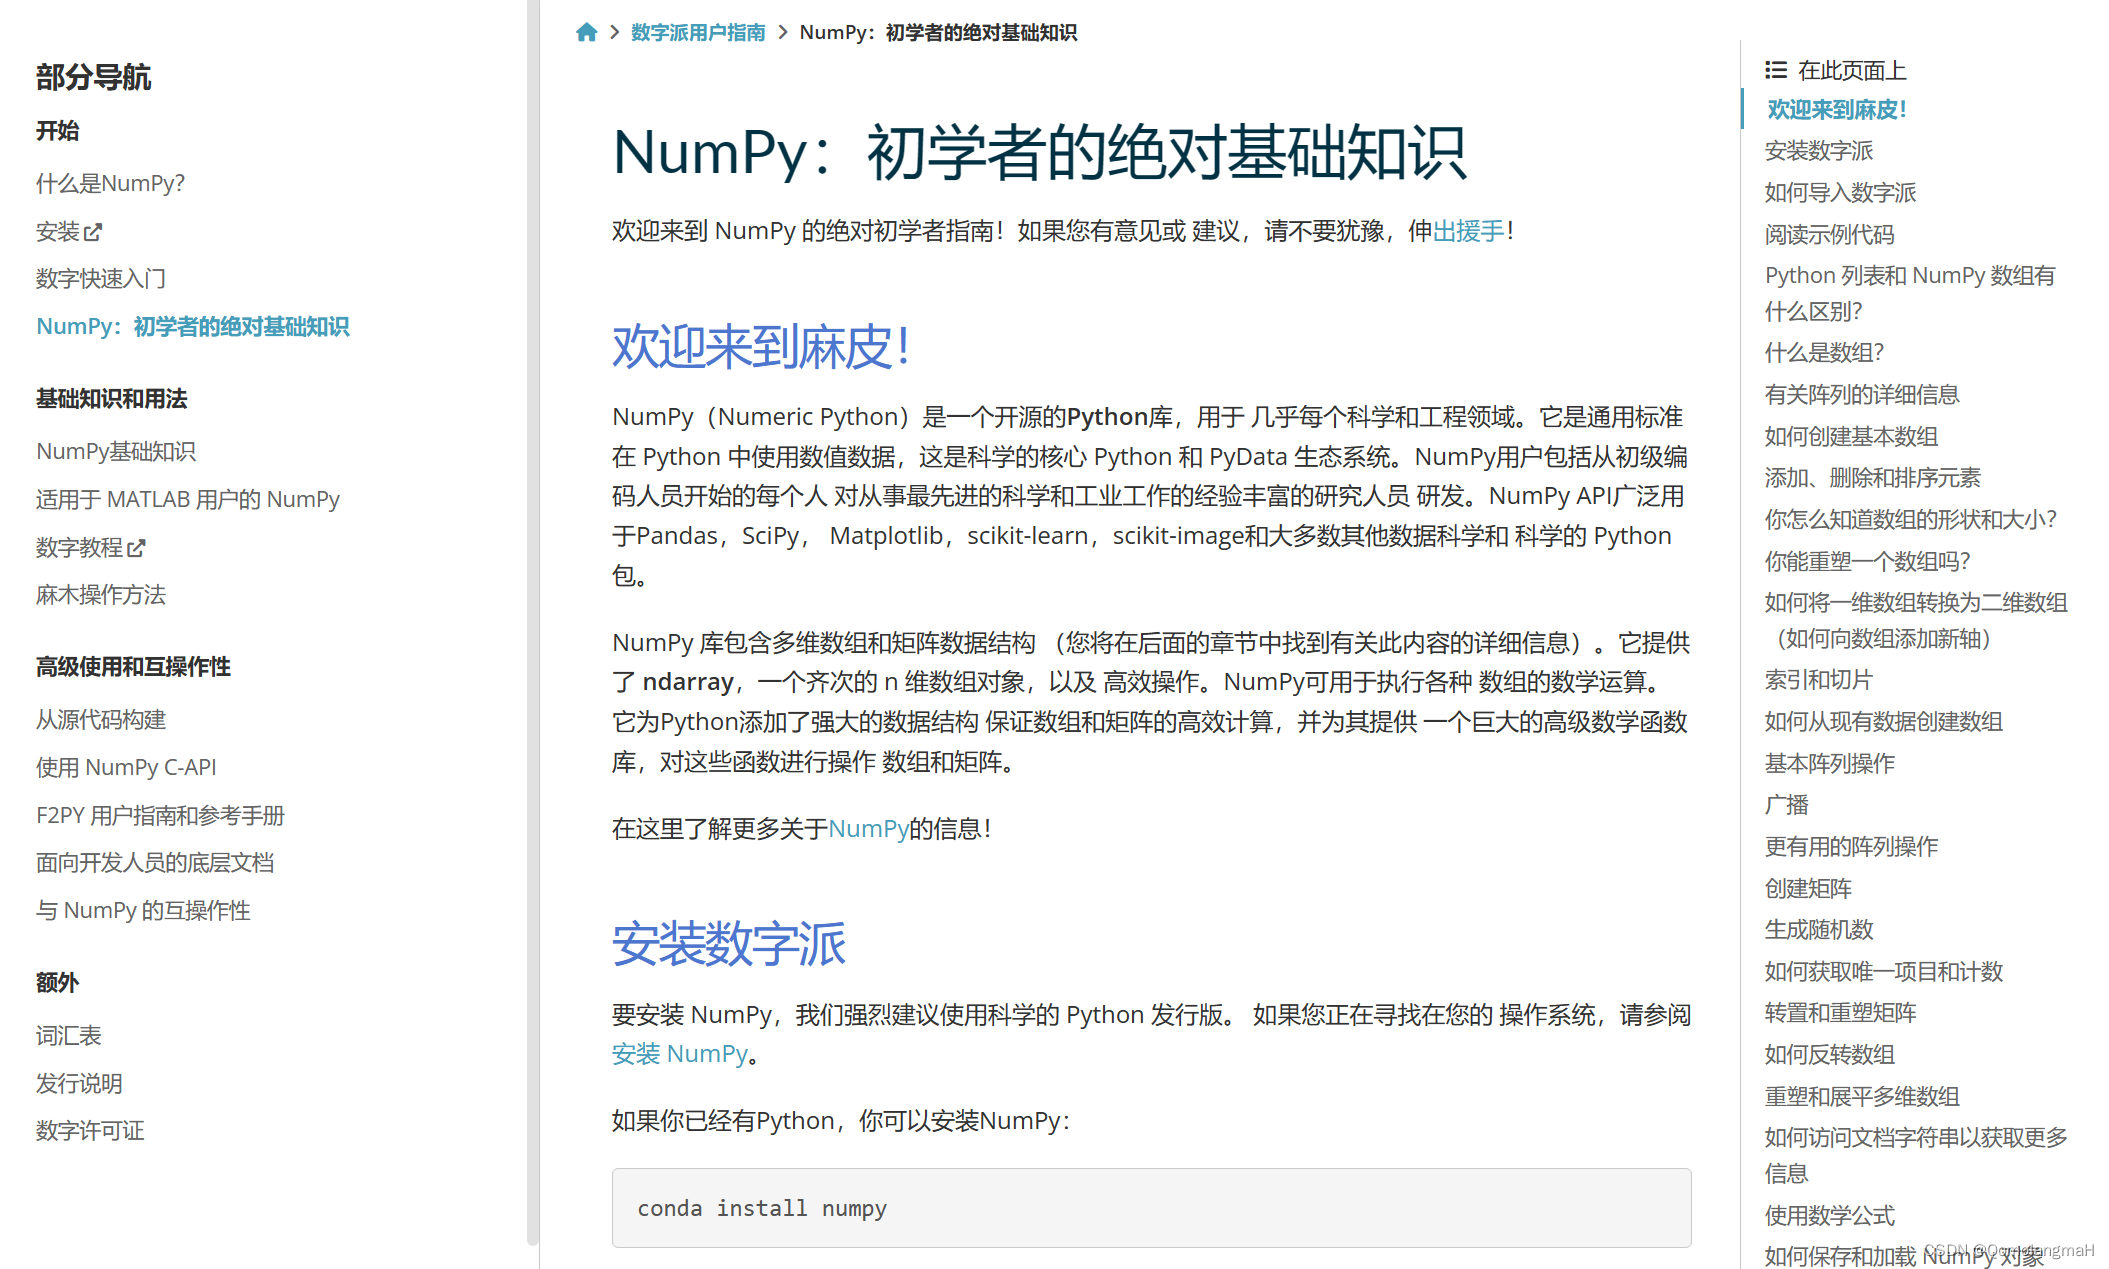Jump to 基本阵列操作 in outline
Image resolution: width=2109 pixels, height=1269 pixels.
click(x=1829, y=763)
